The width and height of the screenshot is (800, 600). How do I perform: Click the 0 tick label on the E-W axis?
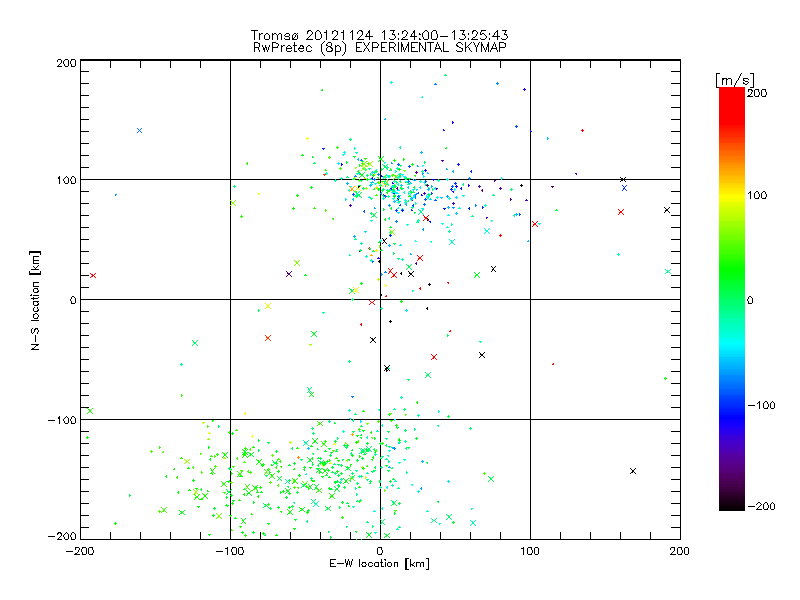point(380,551)
